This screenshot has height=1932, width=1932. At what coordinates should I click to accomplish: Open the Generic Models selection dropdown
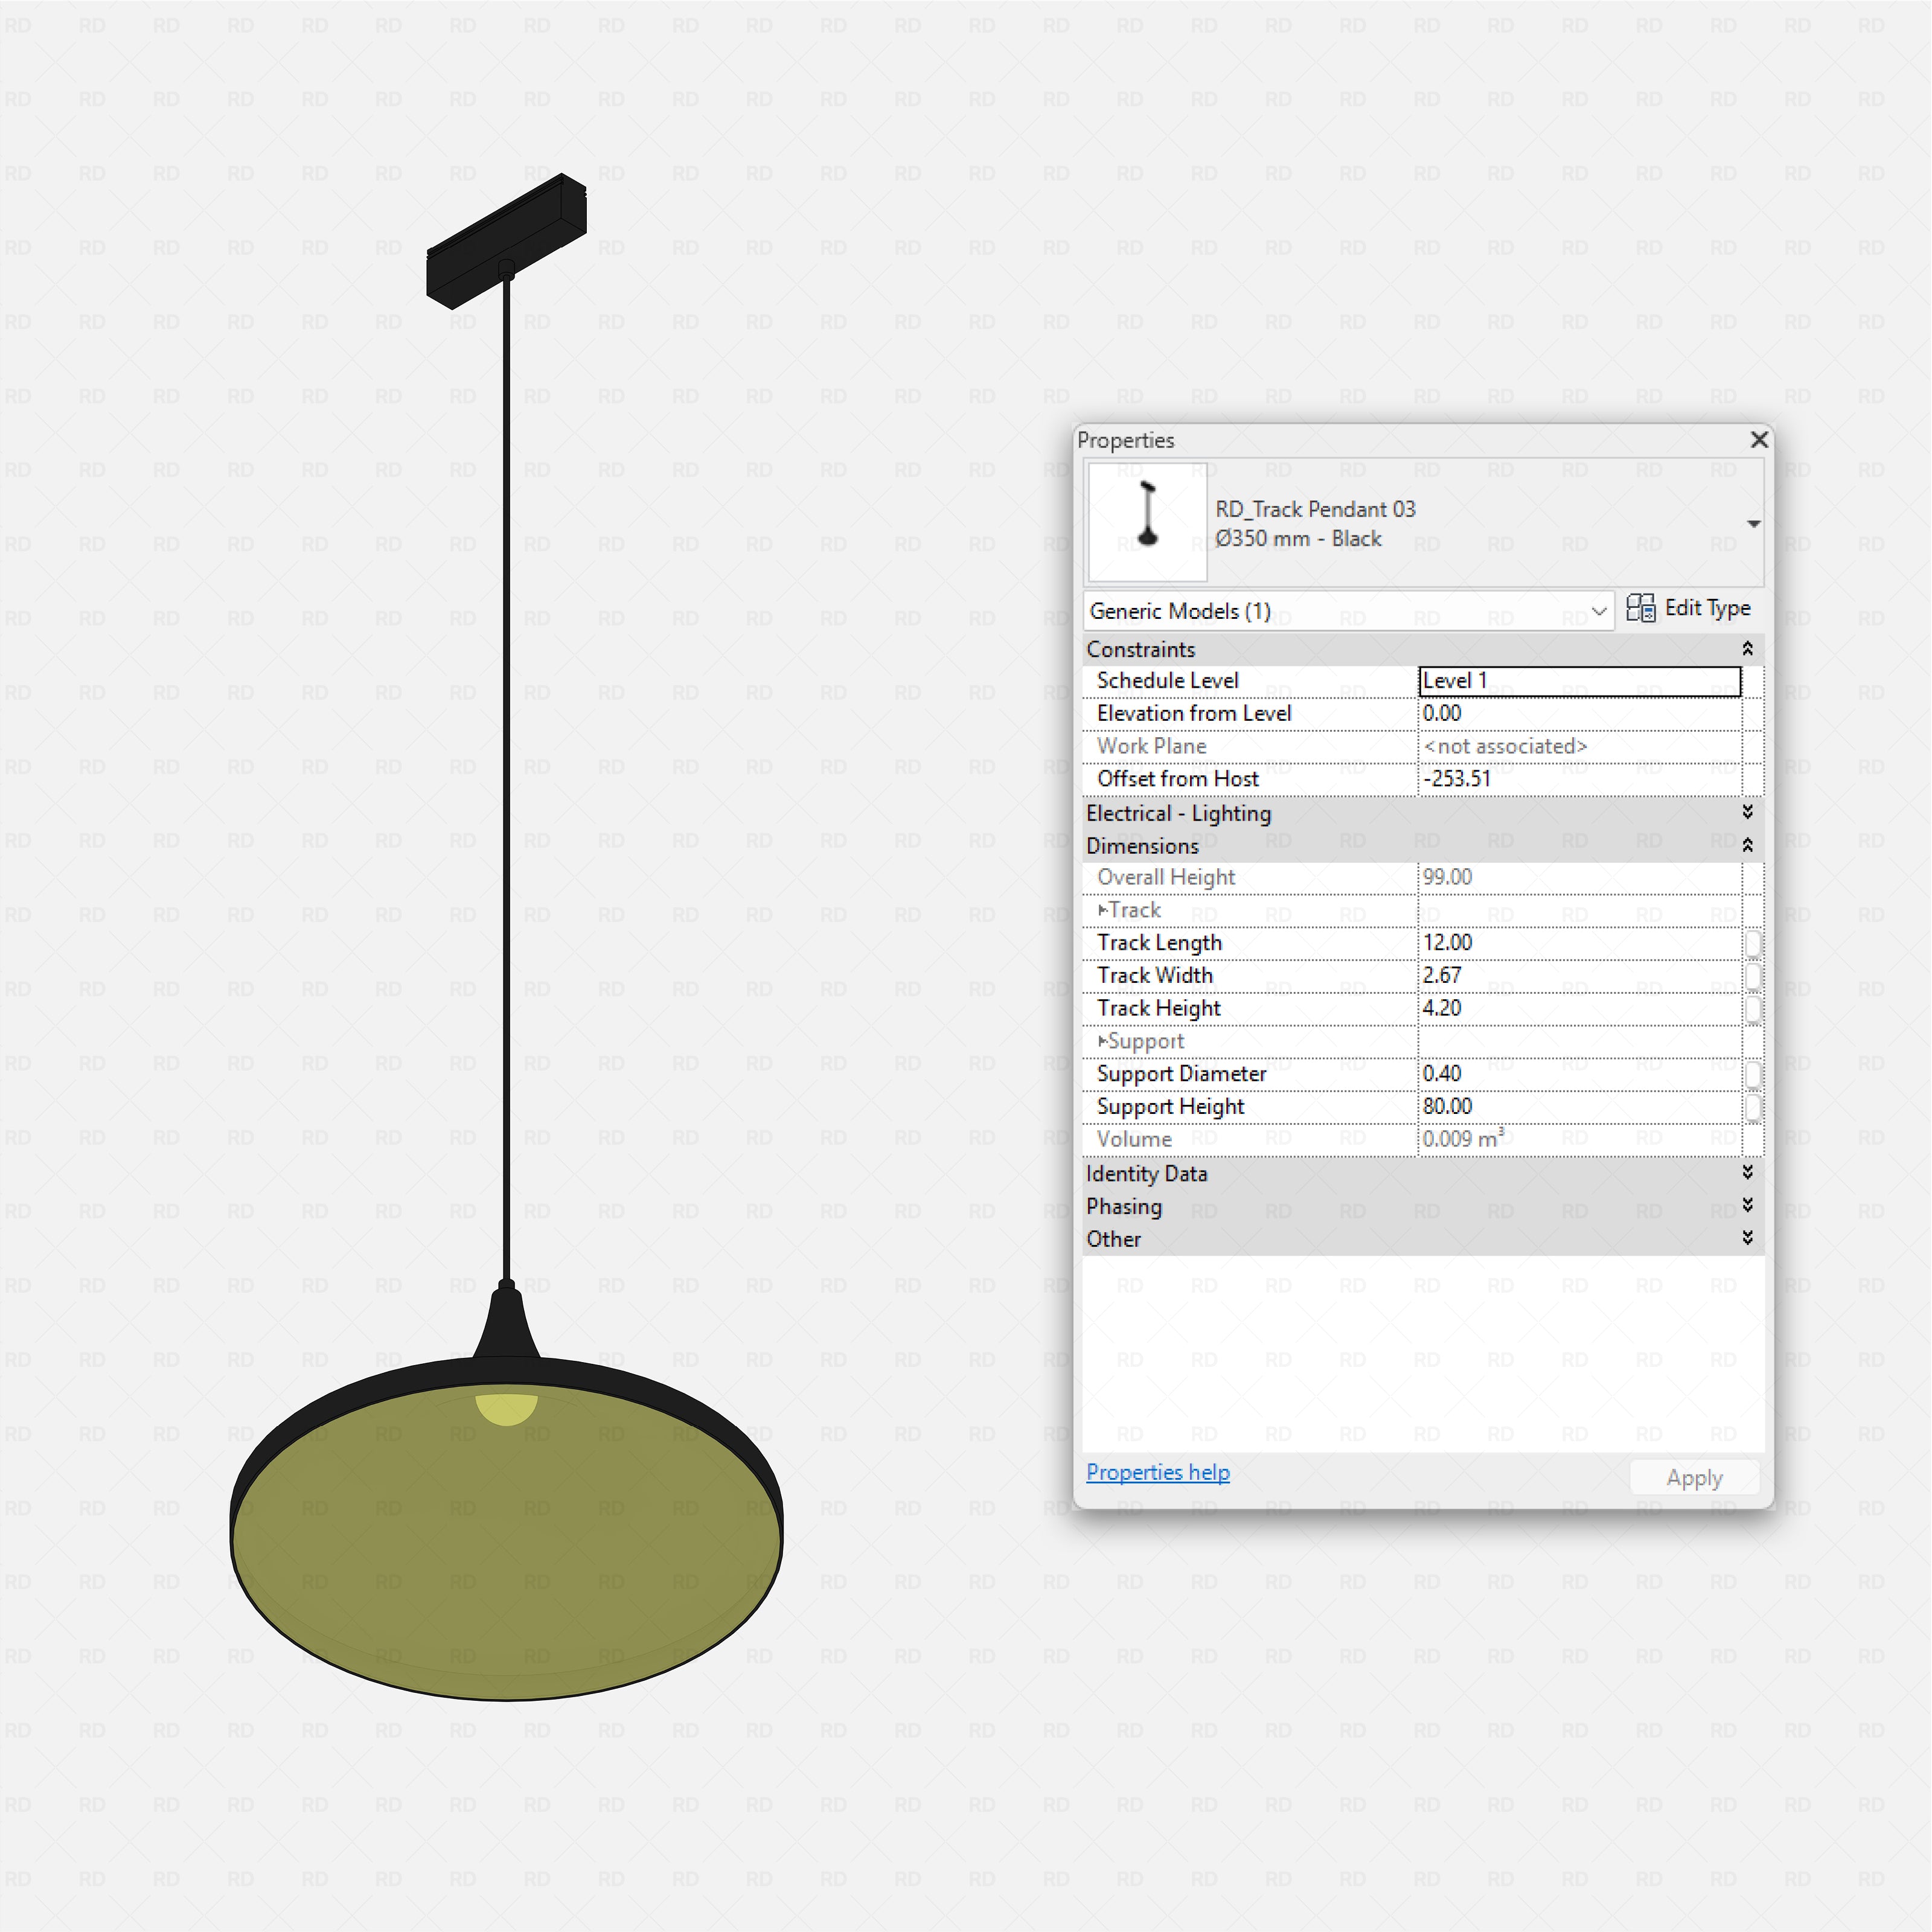point(1599,611)
